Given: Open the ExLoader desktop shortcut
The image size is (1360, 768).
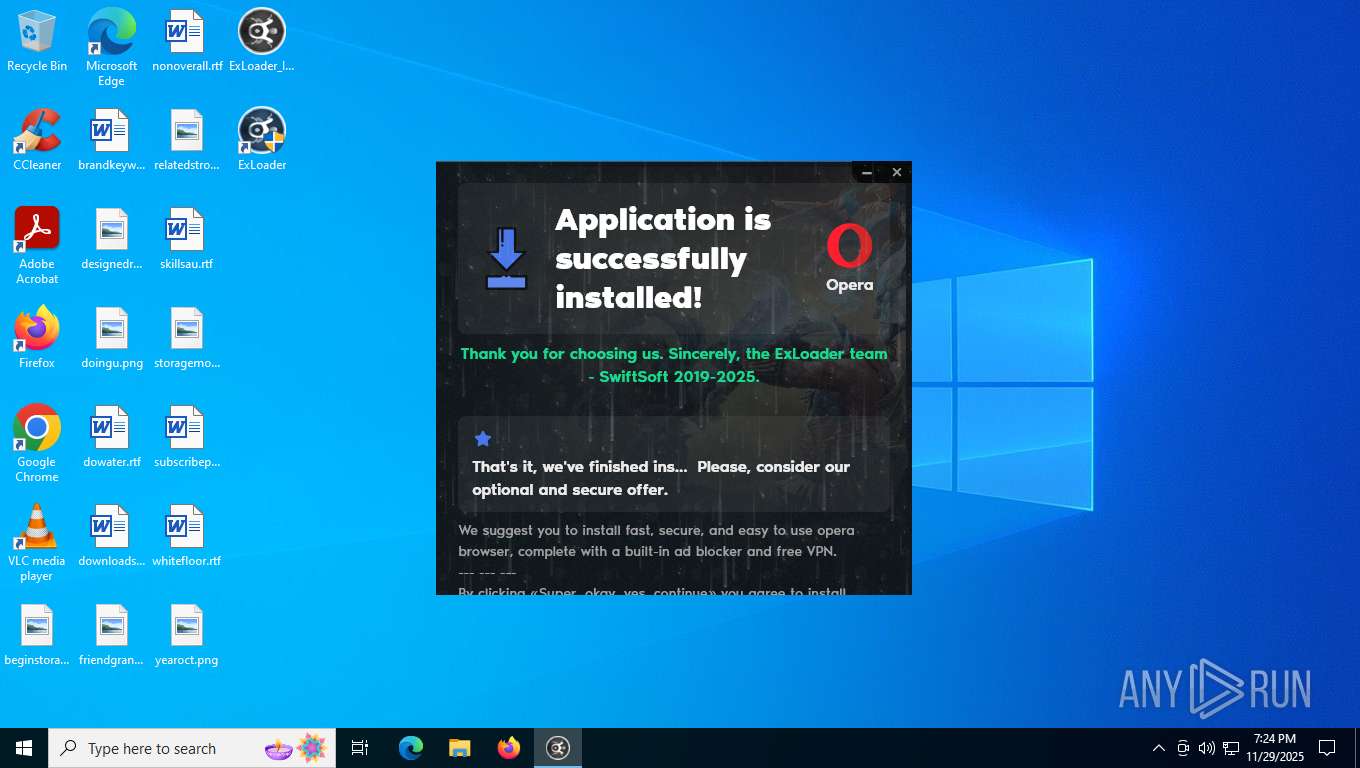Looking at the screenshot, I should point(262,140).
